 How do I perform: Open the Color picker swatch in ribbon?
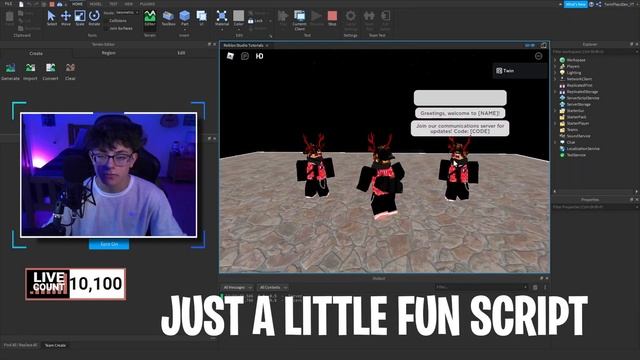[x=238, y=16]
